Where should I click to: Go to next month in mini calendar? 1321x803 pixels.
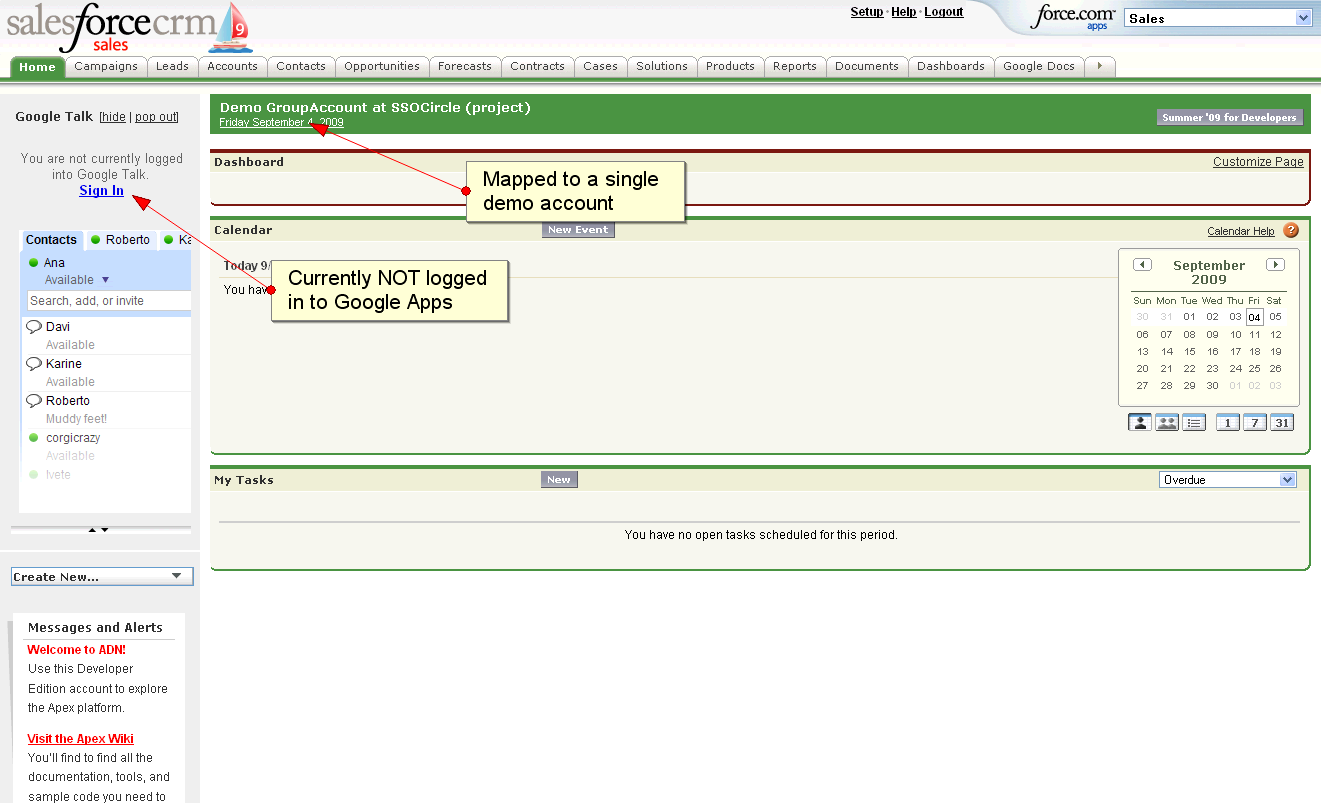(1275, 265)
